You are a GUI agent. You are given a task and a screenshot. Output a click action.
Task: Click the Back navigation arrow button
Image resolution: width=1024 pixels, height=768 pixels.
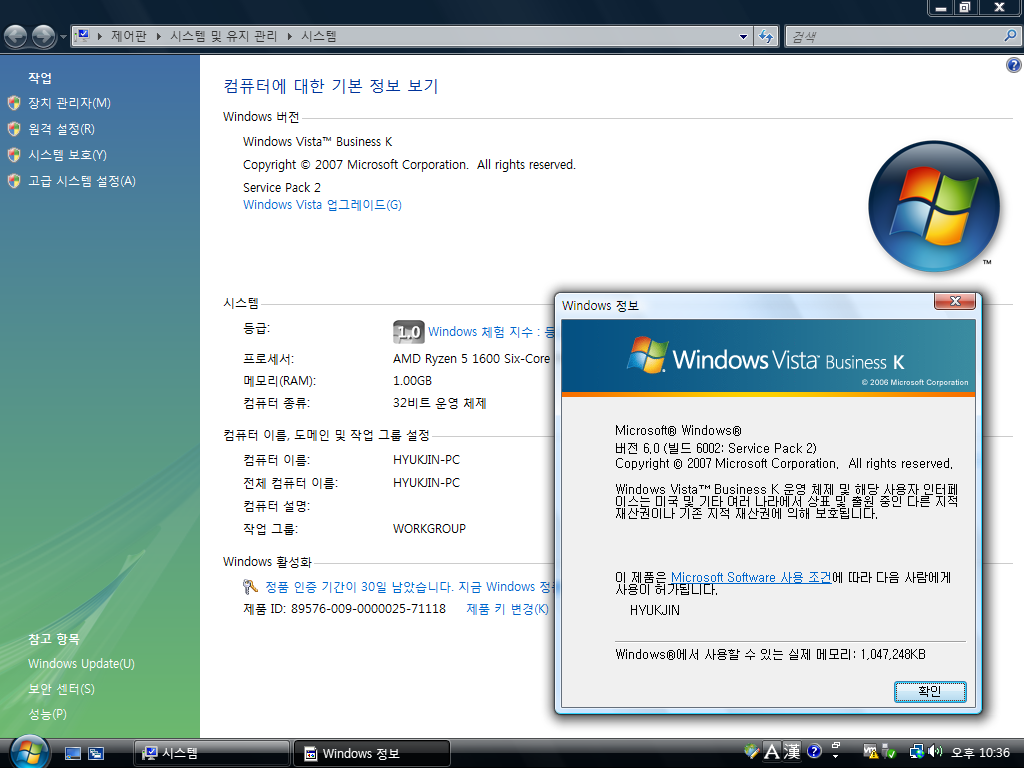[x=16, y=37]
